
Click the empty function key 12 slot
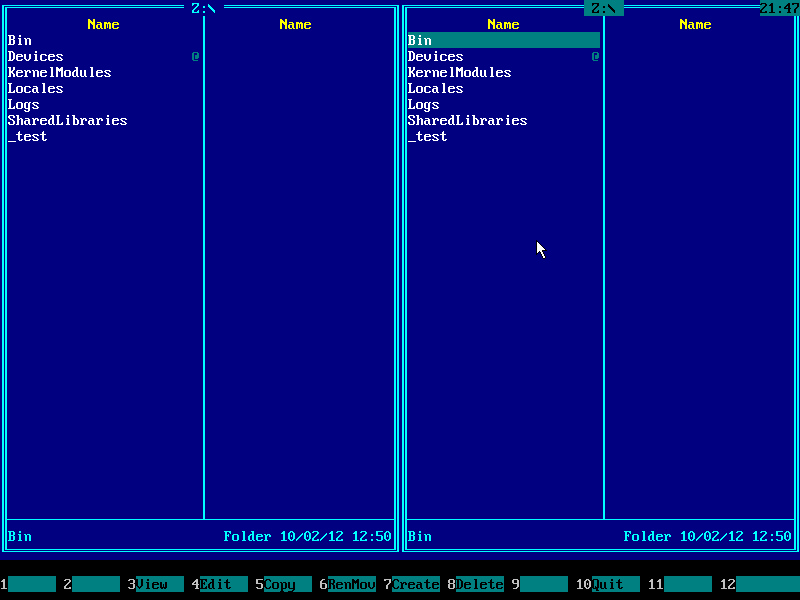point(760,584)
